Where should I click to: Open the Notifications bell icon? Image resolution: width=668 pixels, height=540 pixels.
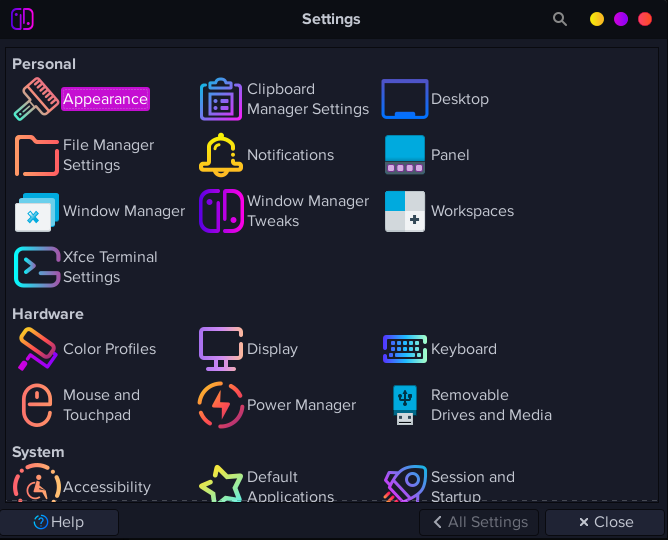click(221, 155)
